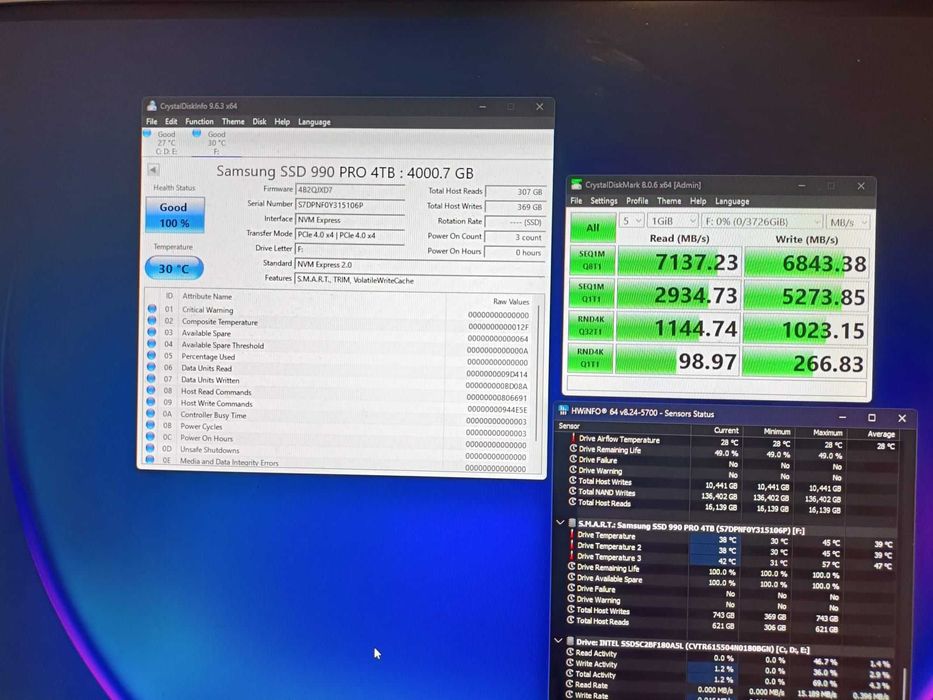Viewport: 933px width, 700px height.
Task: Click the Serial Number field
Action: tap(350, 205)
